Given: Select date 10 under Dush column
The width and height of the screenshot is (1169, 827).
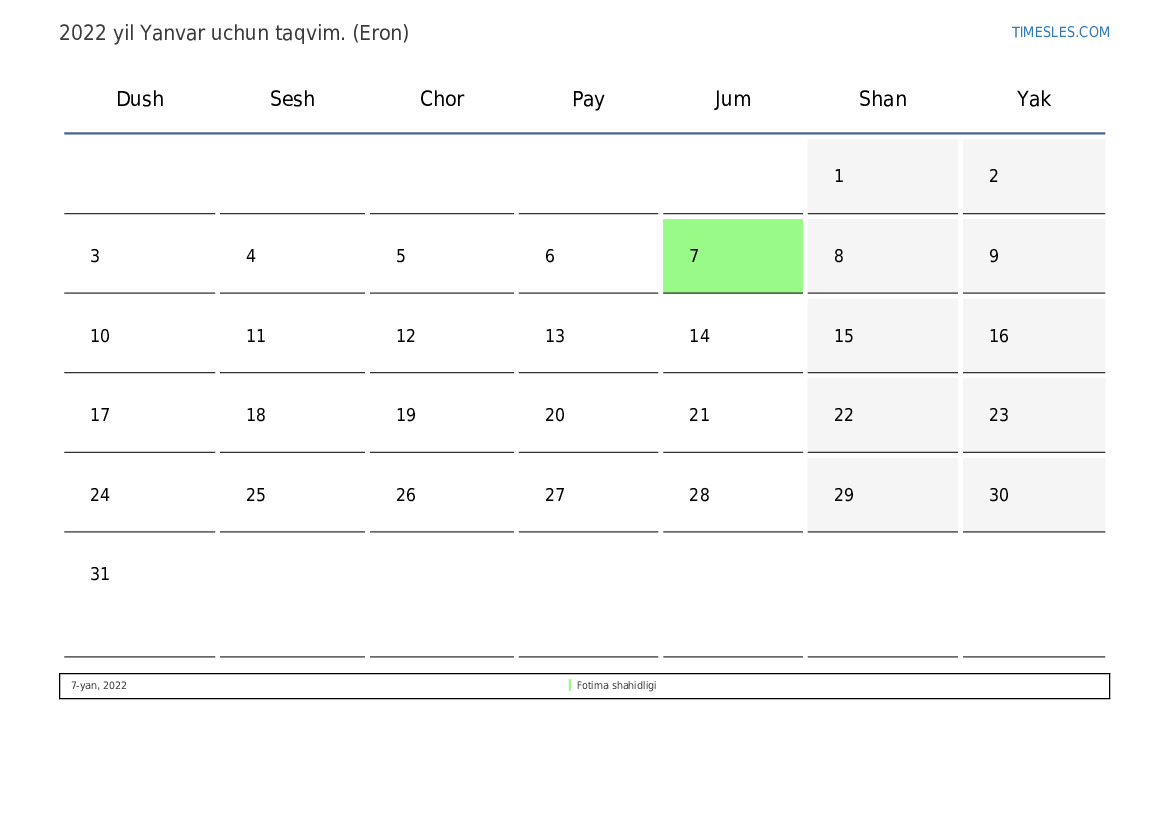Looking at the screenshot, I should pyautogui.click(x=140, y=336).
